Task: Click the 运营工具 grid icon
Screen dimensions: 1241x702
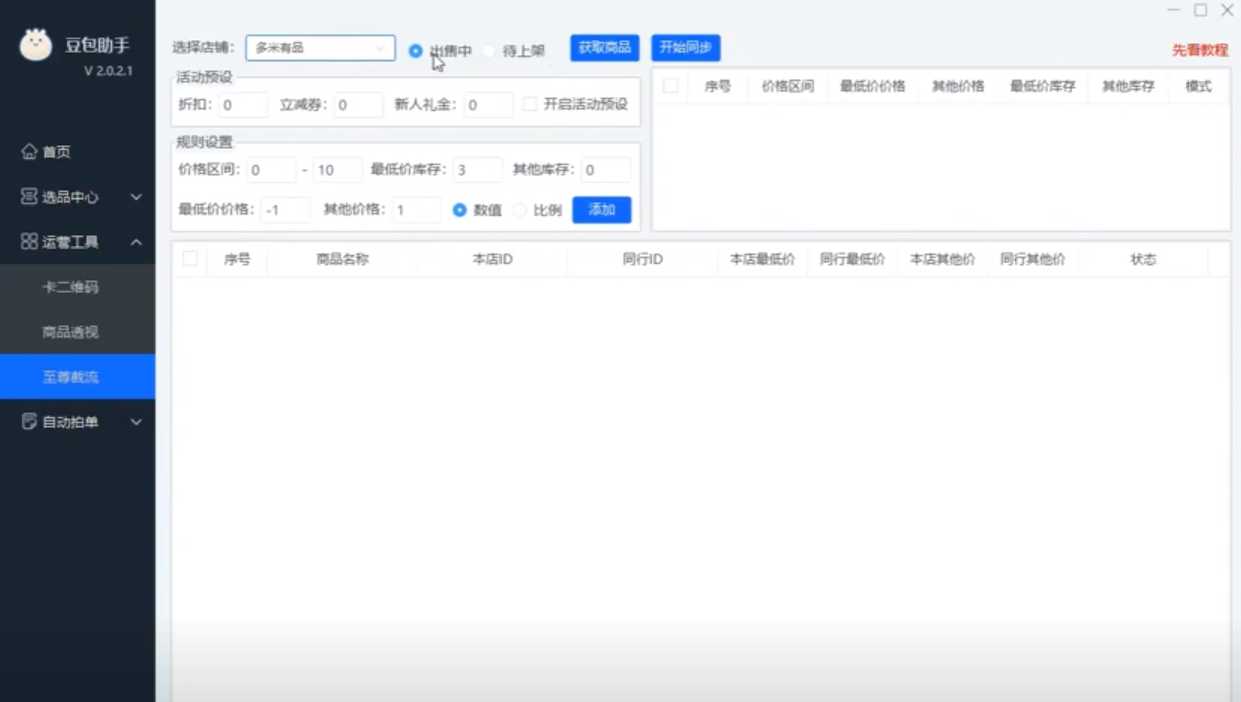Action: [29, 242]
